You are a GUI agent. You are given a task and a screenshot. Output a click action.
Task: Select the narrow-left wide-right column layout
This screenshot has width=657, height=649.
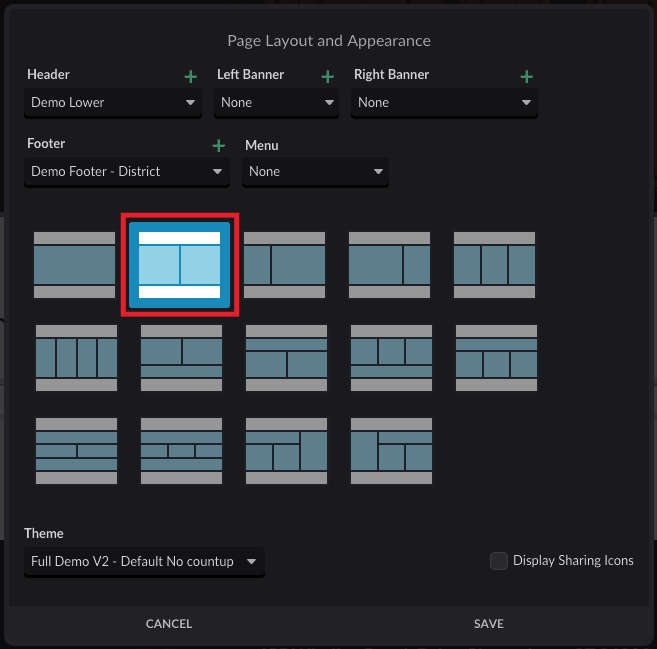coord(285,265)
